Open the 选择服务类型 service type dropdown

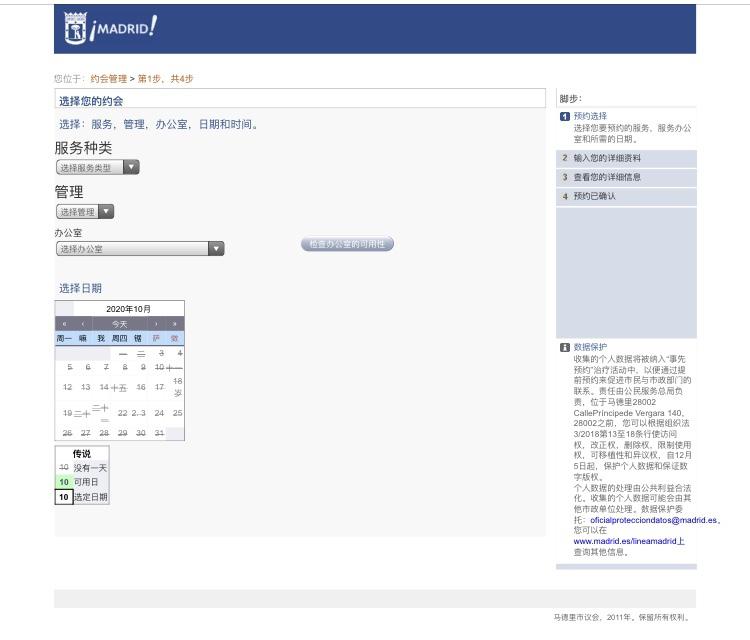pos(98,167)
